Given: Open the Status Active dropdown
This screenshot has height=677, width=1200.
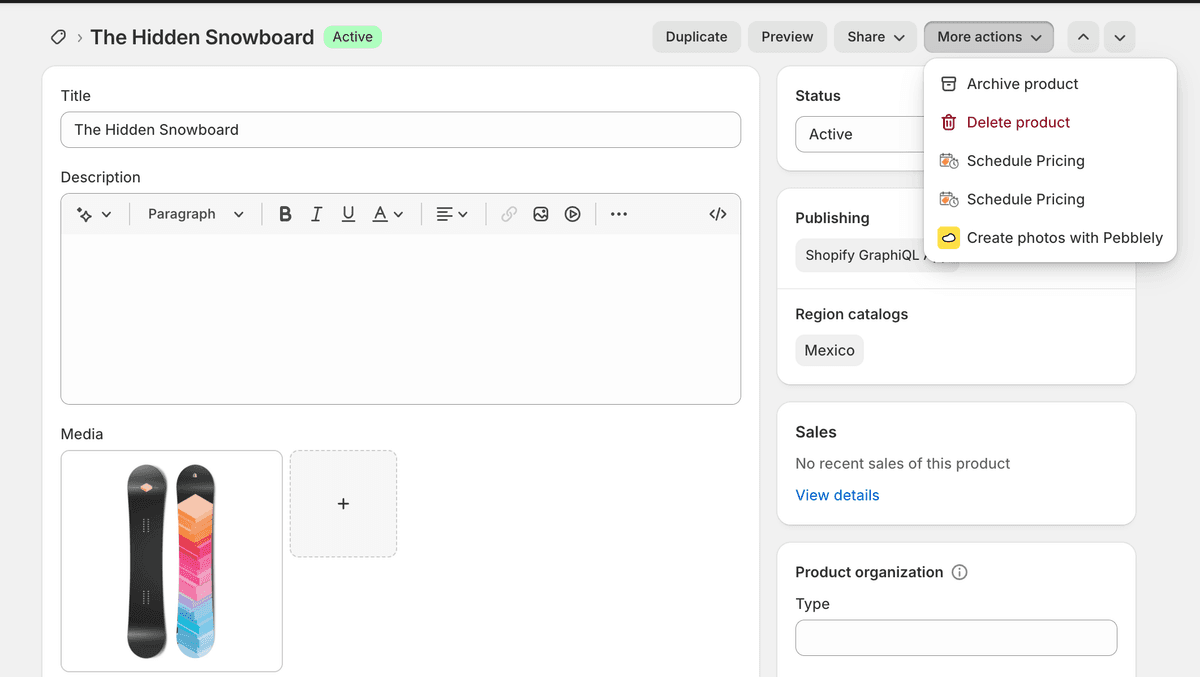Looking at the screenshot, I should [861, 134].
